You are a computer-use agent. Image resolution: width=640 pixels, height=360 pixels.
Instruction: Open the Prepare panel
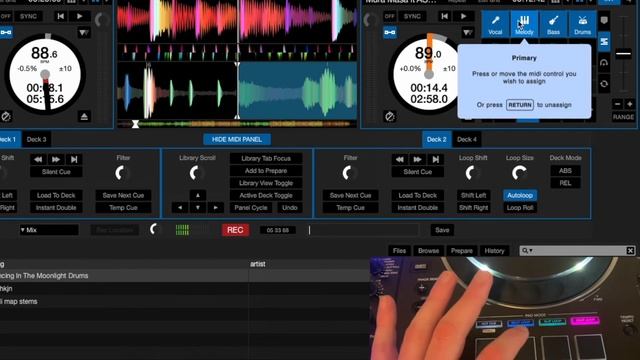[x=462, y=251]
